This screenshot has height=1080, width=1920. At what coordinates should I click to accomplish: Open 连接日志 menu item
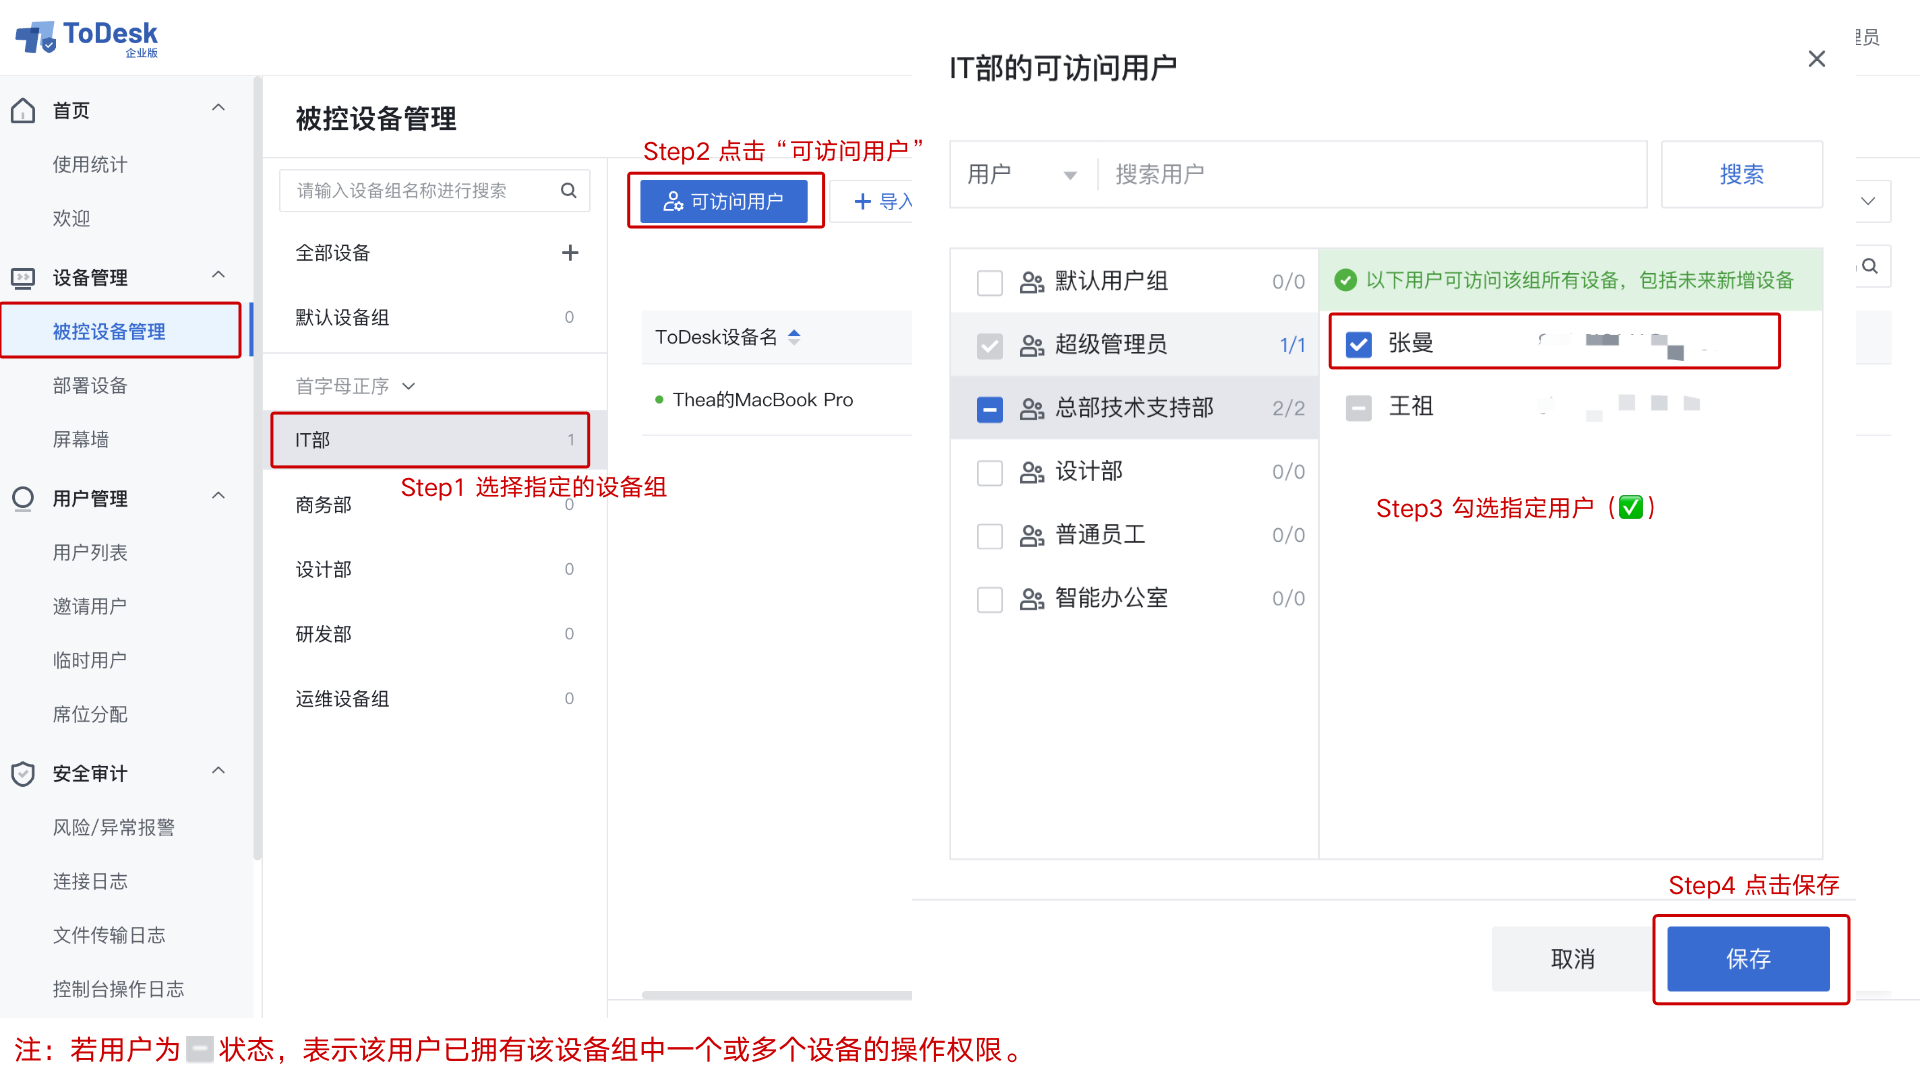90,881
